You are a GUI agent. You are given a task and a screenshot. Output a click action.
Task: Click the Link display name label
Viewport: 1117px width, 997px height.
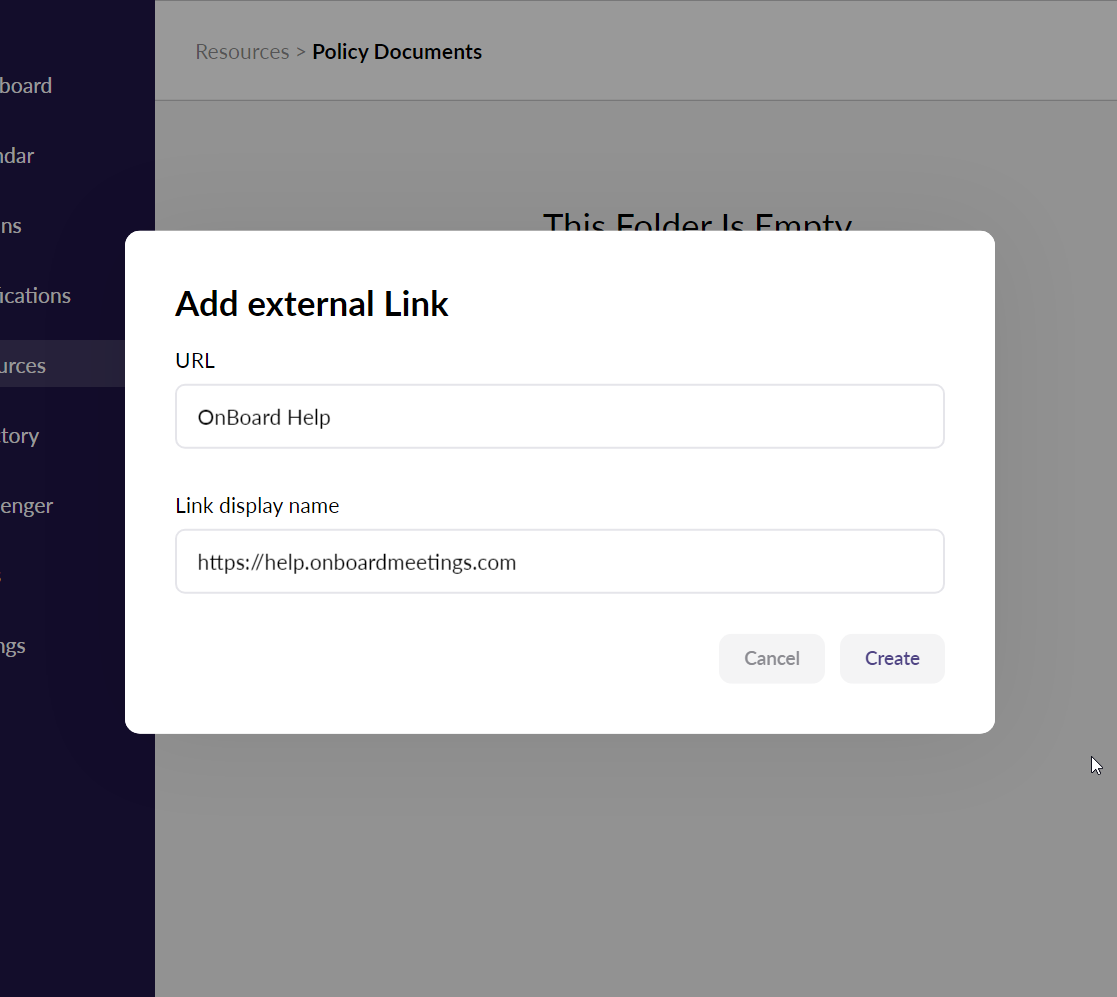[257, 506]
